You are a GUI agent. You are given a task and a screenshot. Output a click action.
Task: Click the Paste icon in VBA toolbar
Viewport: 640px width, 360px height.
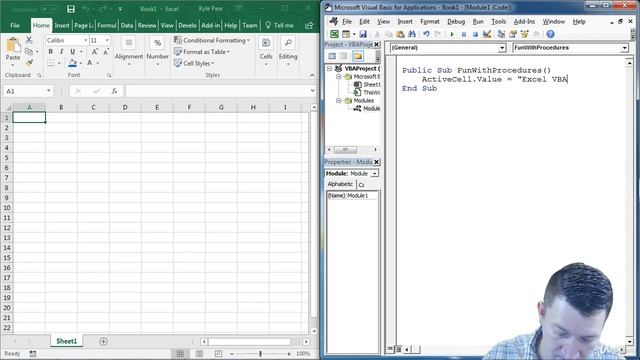pos(400,34)
